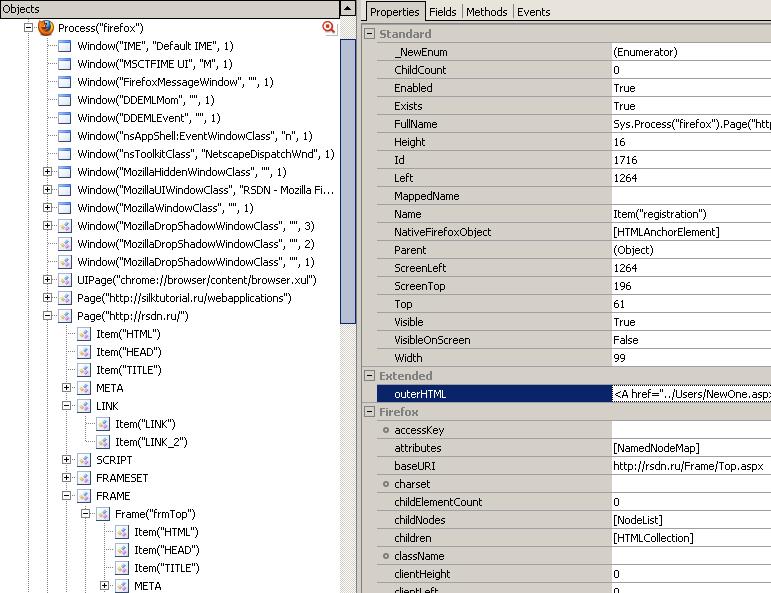This screenshot has width=771, height=593.
Task: Click the icon of the SCRIPT node
Action: pyautogui.click(x=84, y=460)
